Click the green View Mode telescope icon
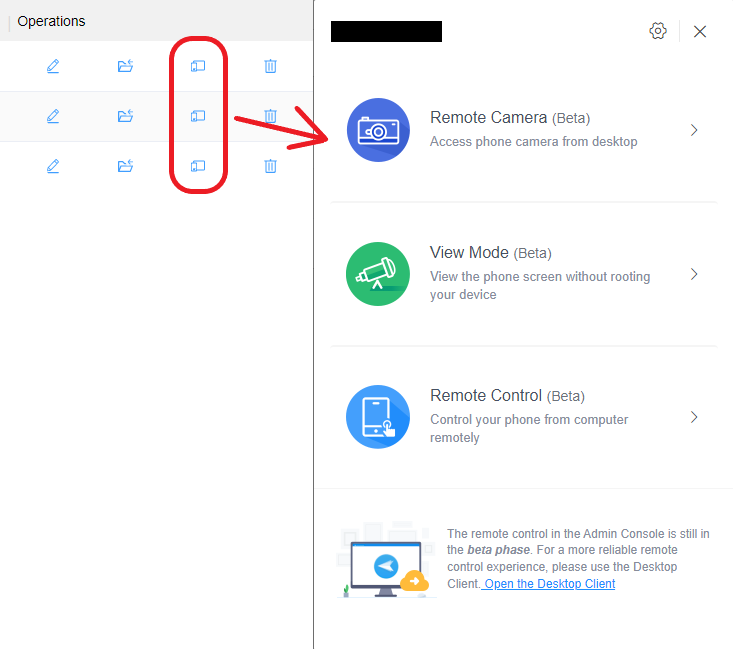 click(x=378, y=274)
